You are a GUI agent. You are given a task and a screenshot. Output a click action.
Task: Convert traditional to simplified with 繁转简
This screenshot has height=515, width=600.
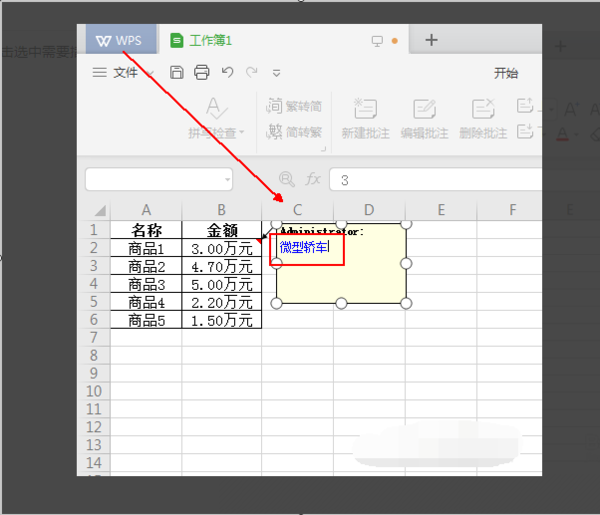pos(294,106)
